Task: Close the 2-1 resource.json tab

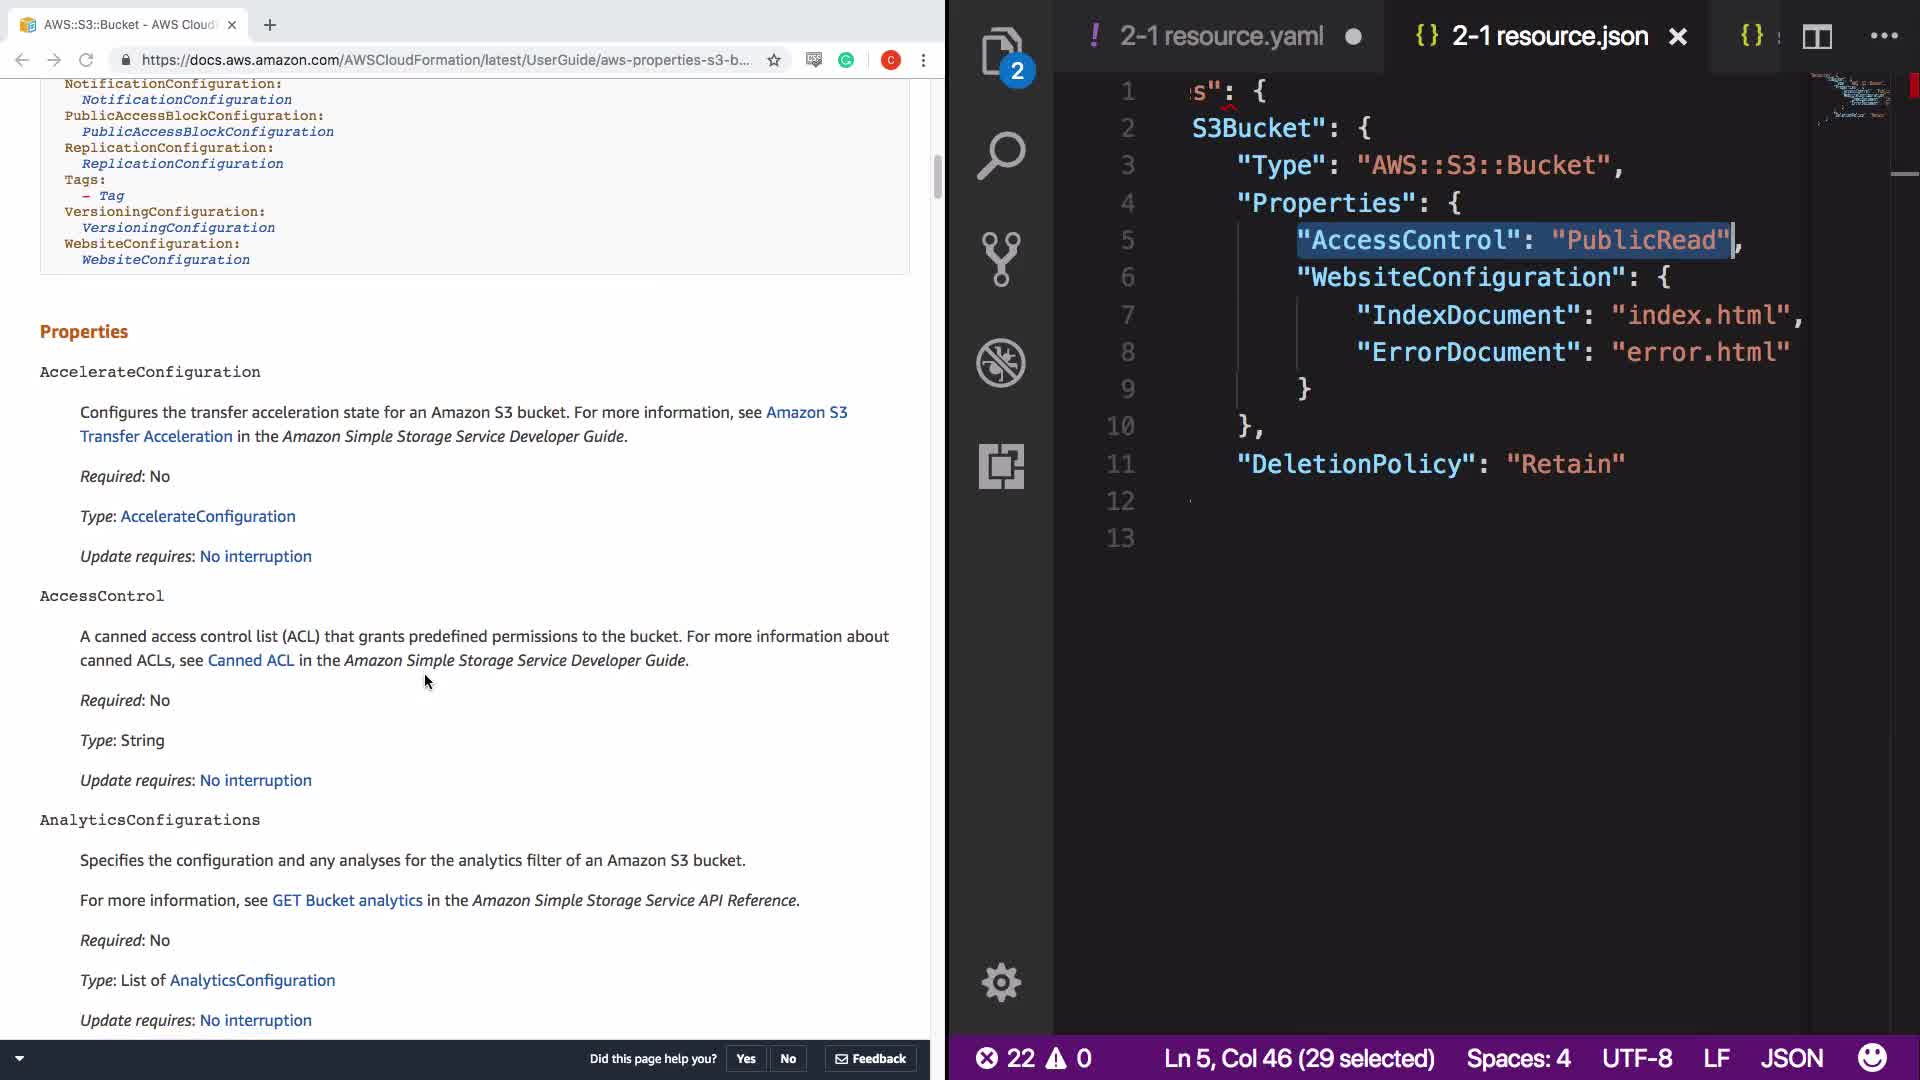Action: (x=1678, y=37)
